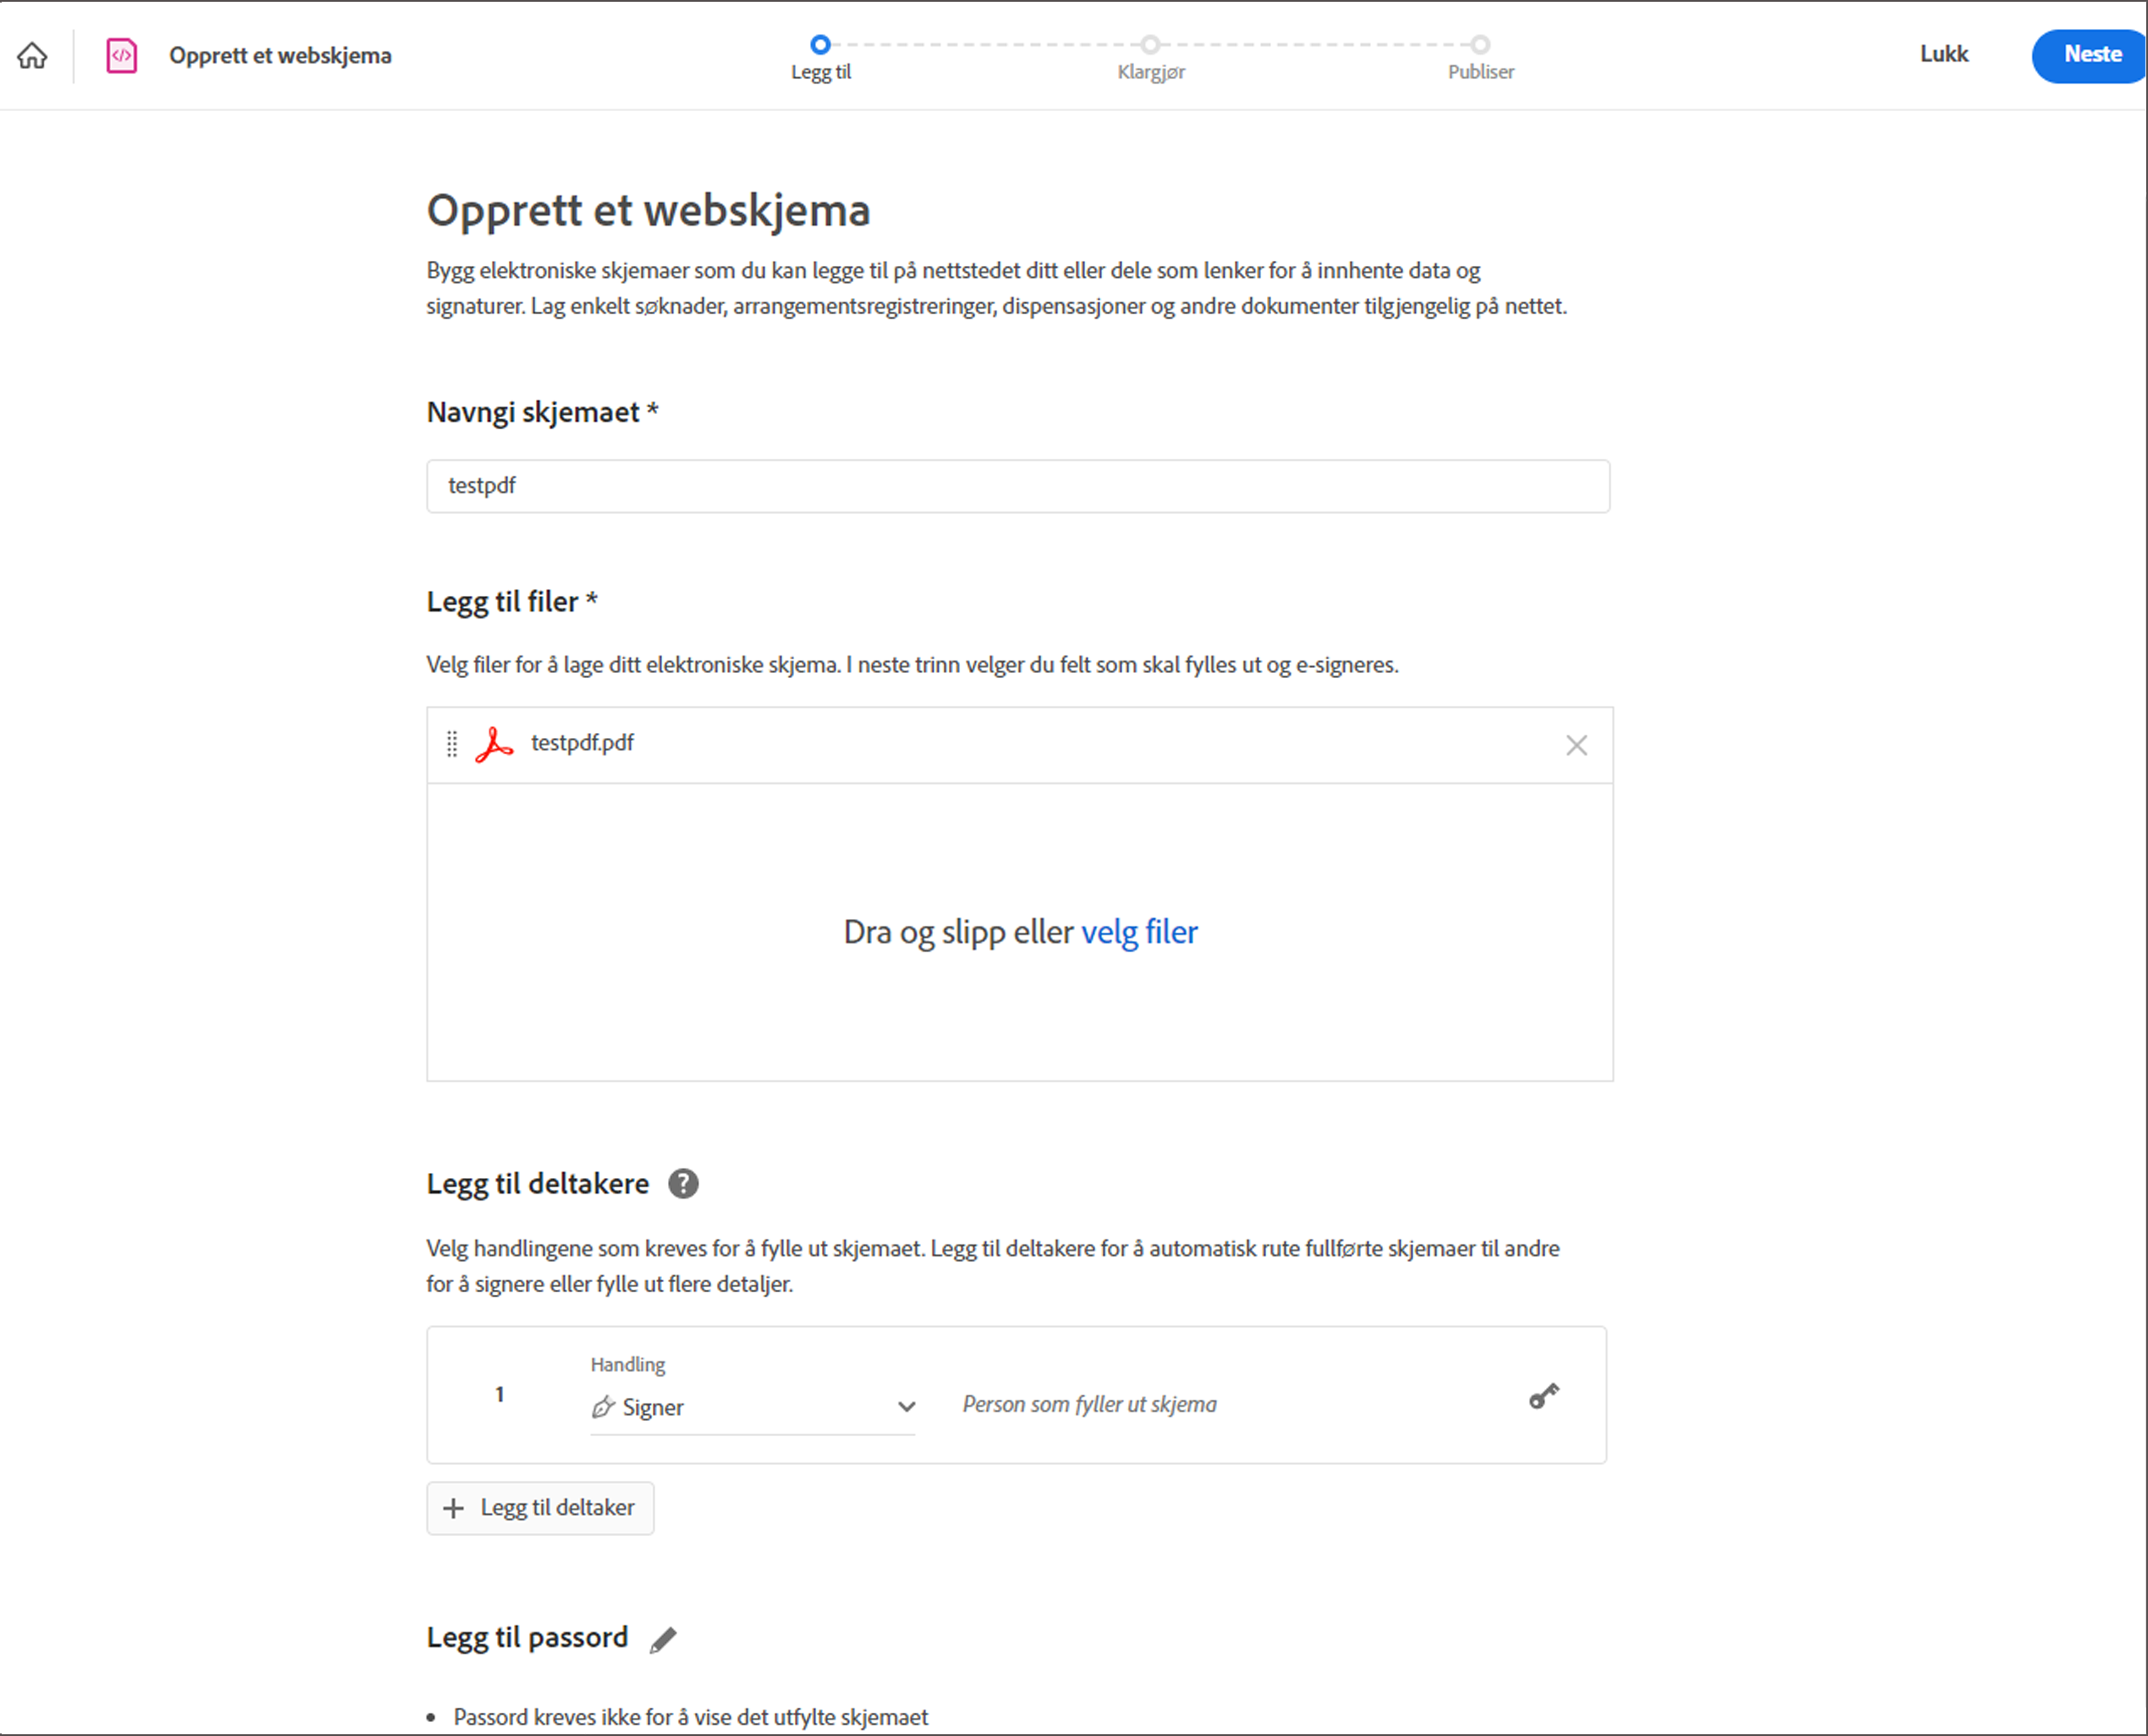The image size is (2148, 1736).
Task: Click the pink webform icon in header
Action: [121, 55]
